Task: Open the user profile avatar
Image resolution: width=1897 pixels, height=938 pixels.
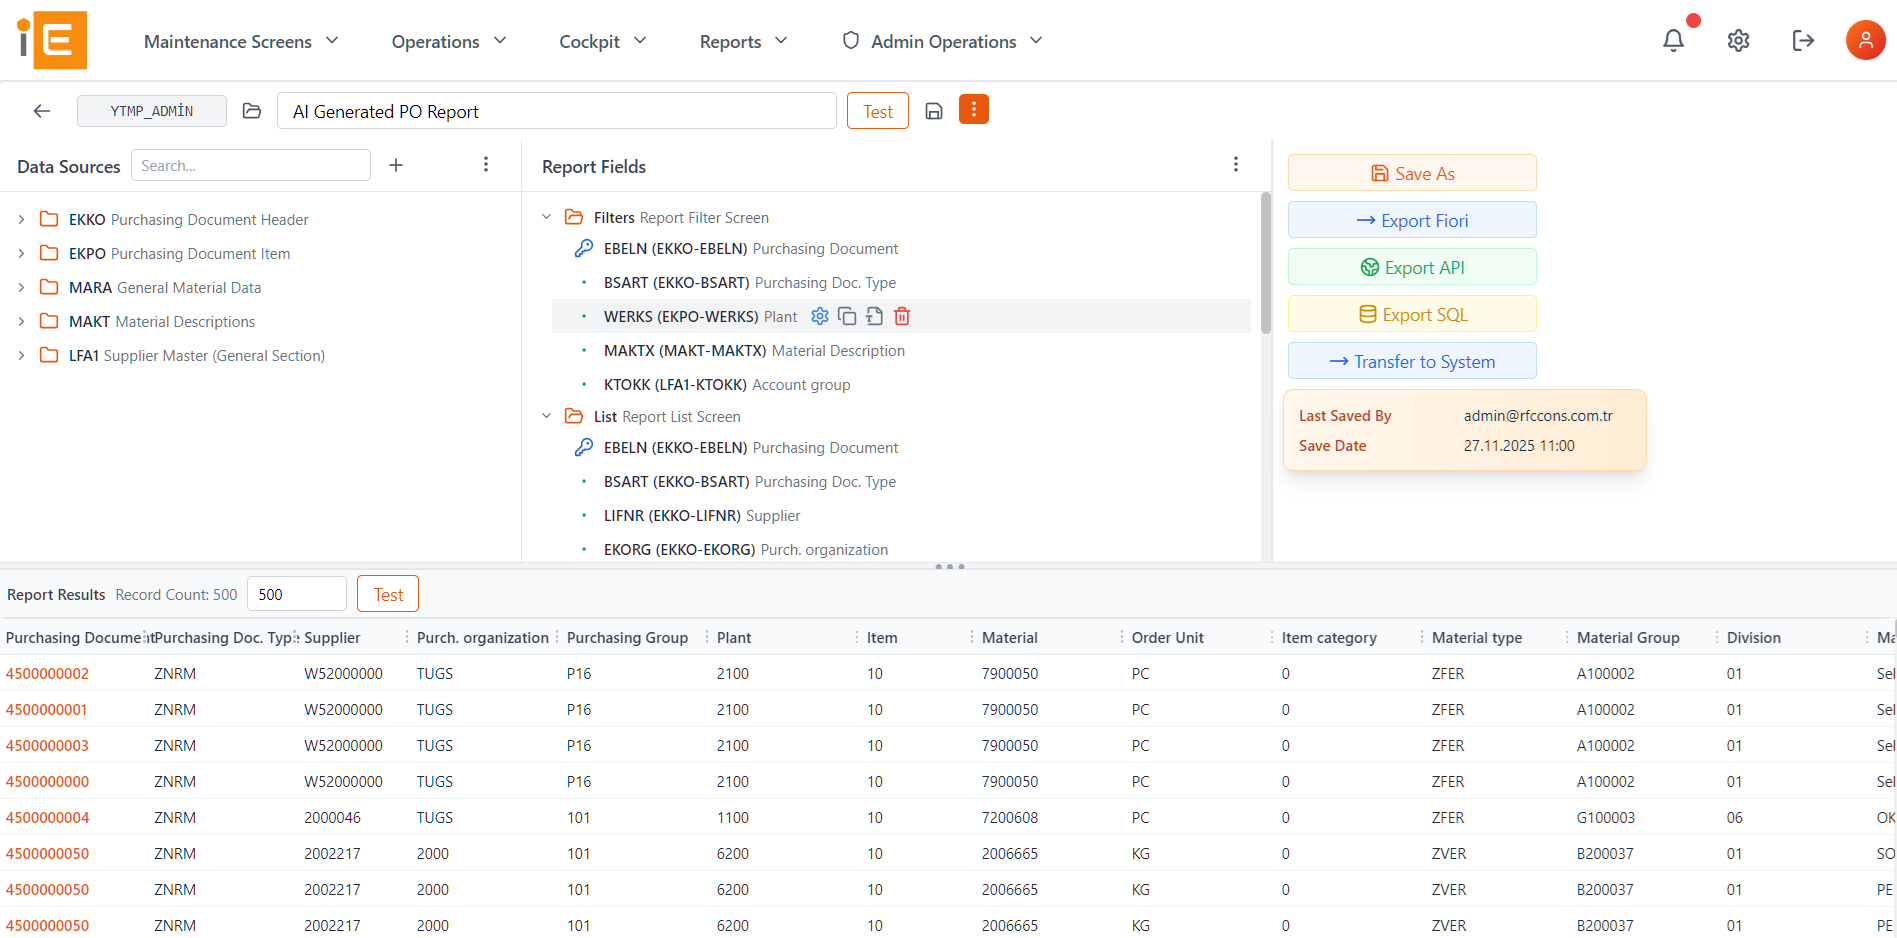Action: [x=1865, y=41]
